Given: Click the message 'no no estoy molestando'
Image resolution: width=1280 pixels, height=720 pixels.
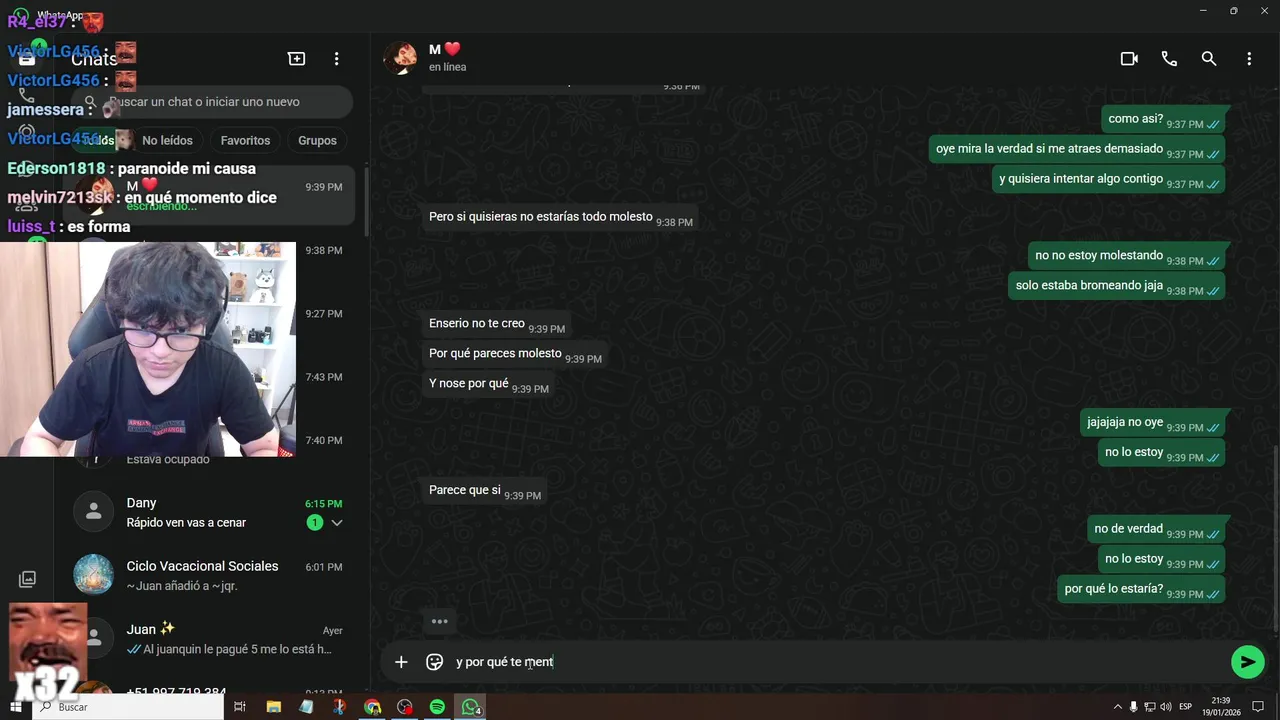Looking at the screenshot, I should coord(1127,256).
